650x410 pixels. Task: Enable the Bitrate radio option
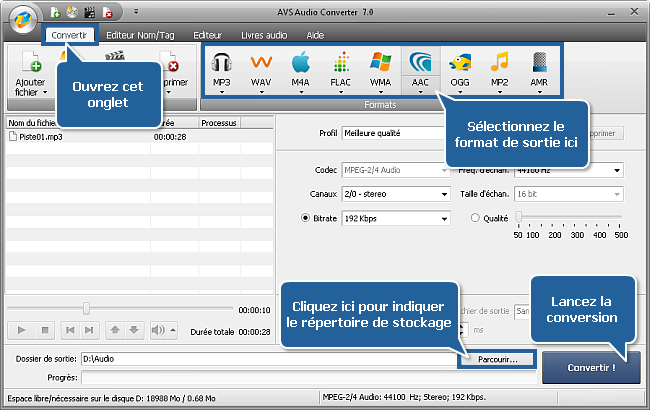305,217
